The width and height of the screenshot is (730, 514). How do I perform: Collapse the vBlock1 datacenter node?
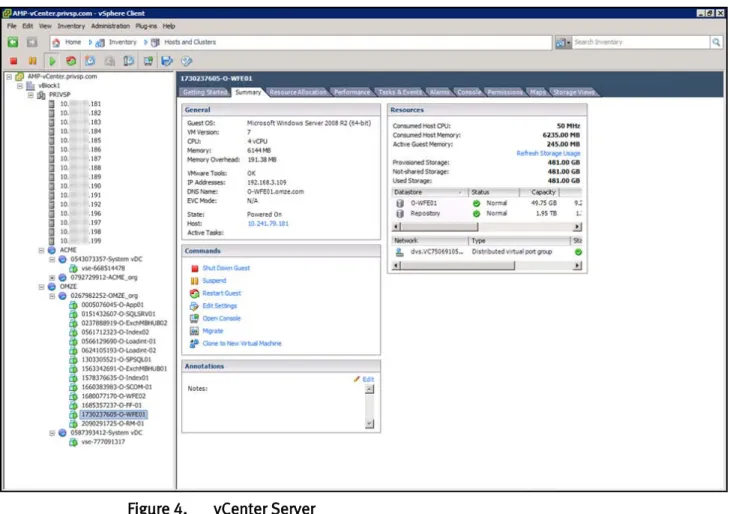20,86
